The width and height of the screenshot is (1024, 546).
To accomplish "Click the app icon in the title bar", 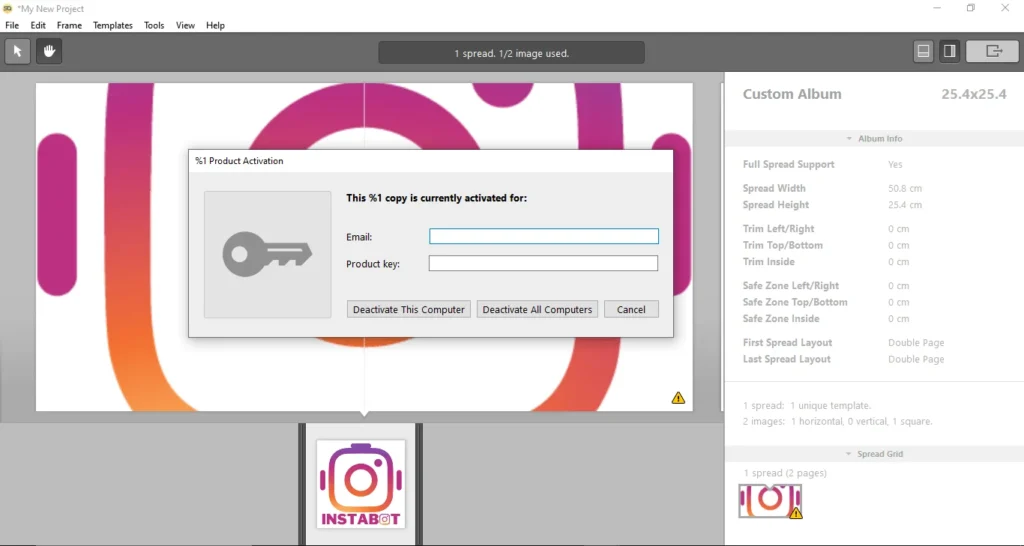I will [x=8, y=8].
